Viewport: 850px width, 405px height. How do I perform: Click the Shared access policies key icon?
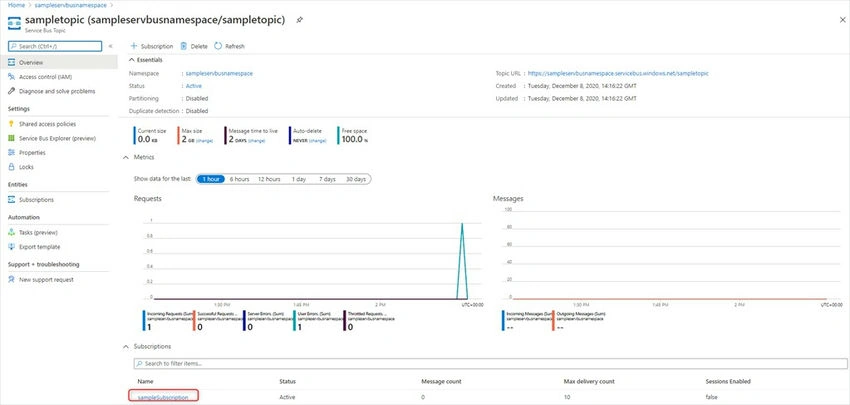point(12,124)
